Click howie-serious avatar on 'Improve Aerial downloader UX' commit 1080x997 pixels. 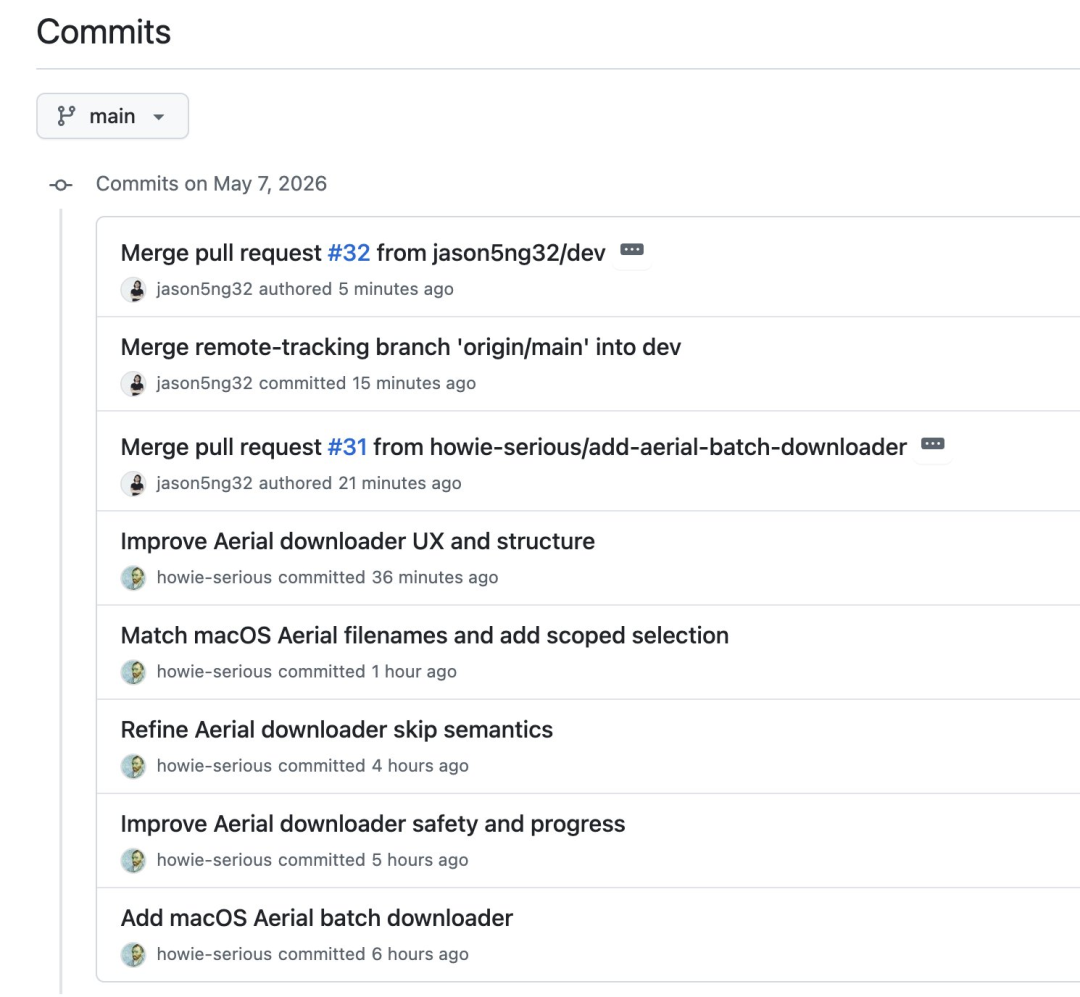pos(134,577)
